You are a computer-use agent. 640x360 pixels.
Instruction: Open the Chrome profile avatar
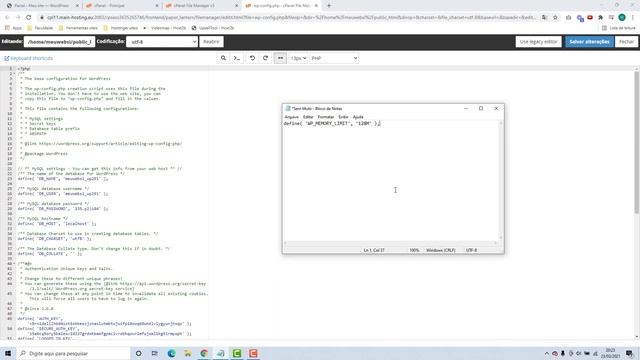pyautogui.click(x=622, y=18)
